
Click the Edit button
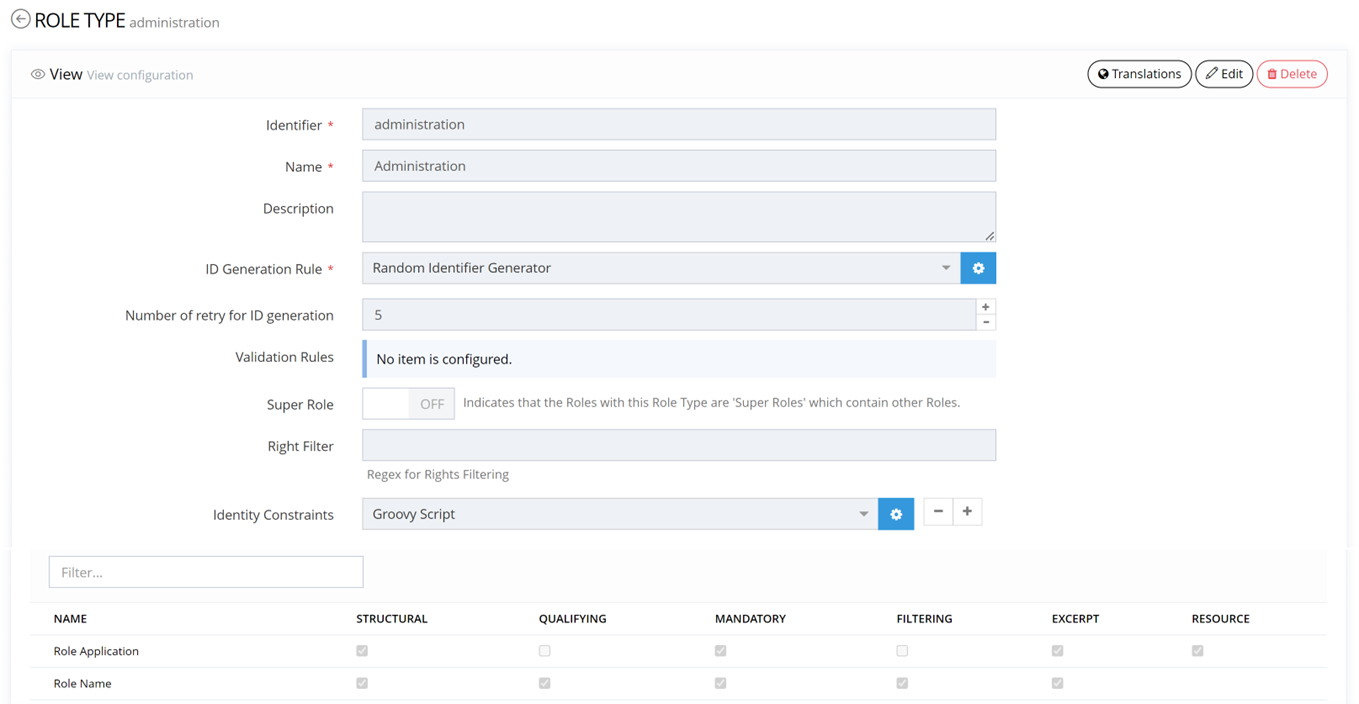tap(1224, 74)
